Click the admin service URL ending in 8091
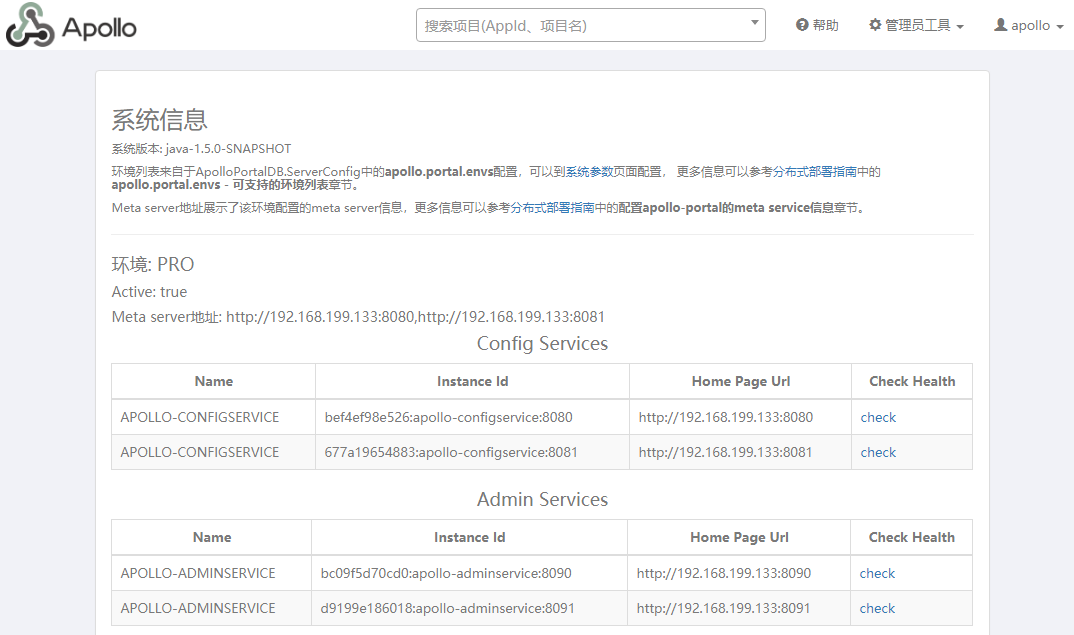This screenshot has height=635, width=1074. pos(724,608)
